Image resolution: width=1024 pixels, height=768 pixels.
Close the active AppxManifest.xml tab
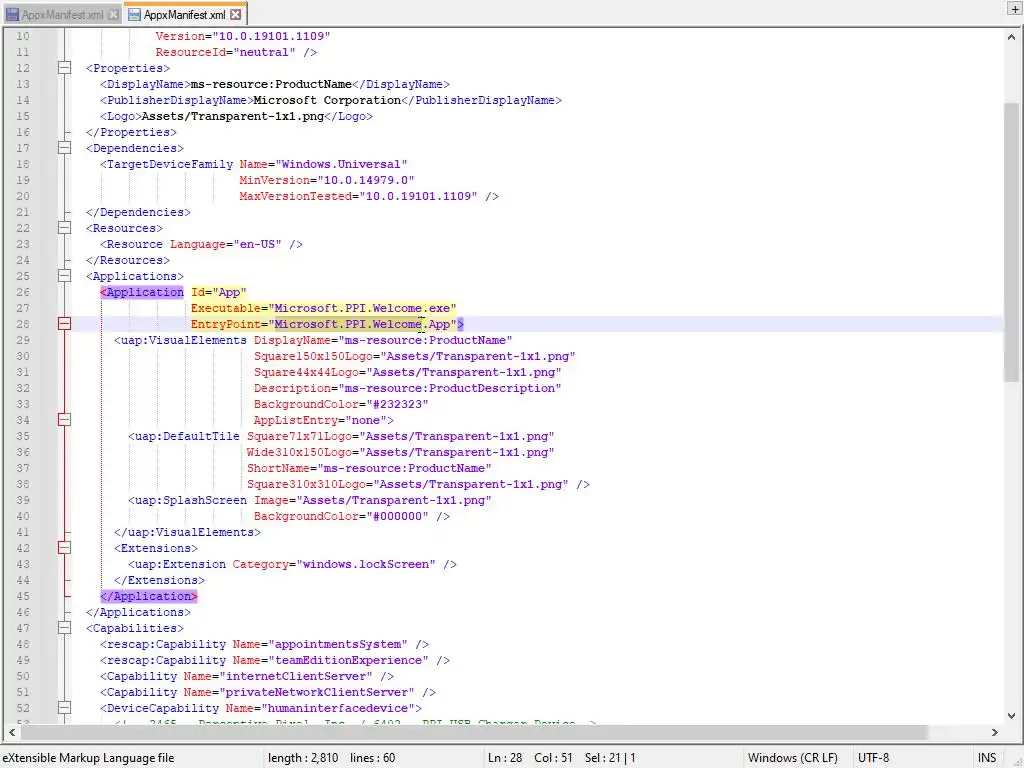click(x=236, y=14)
